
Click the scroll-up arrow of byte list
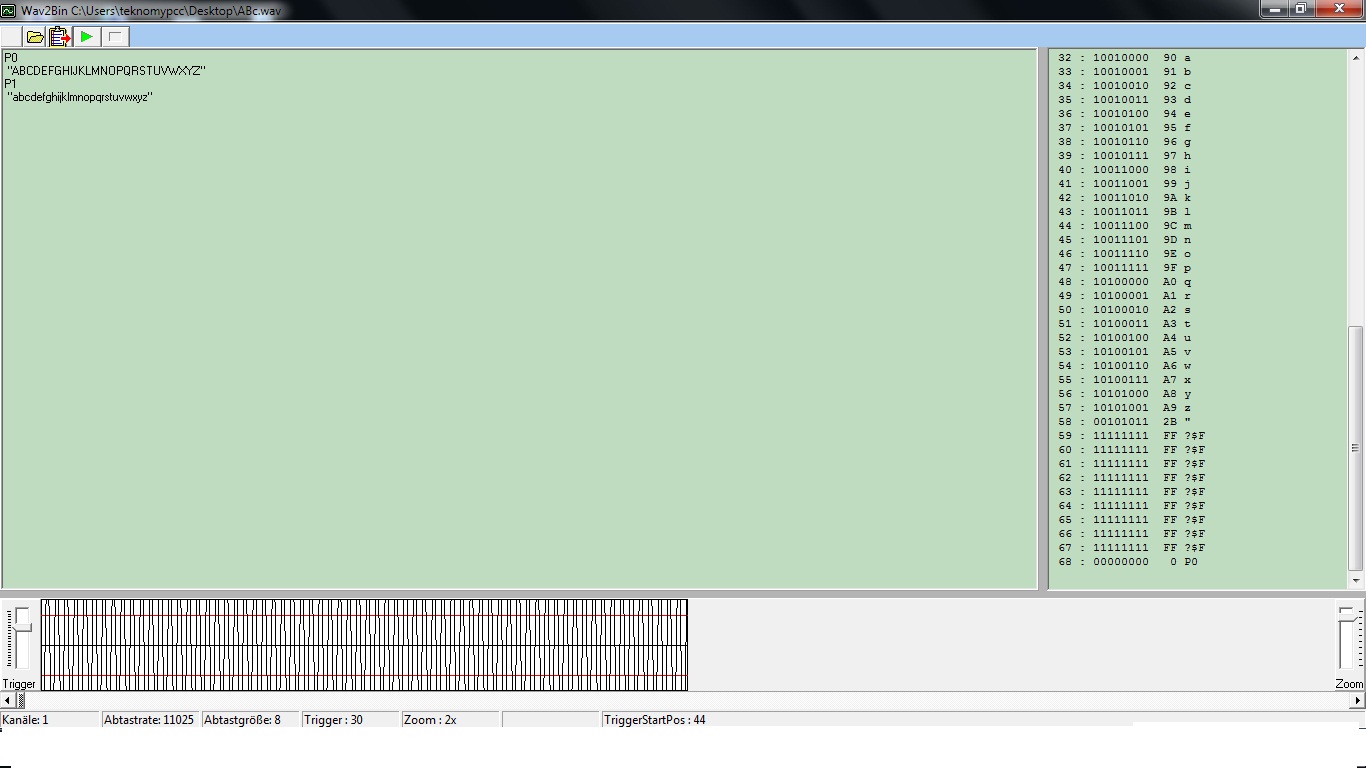coord(1357,56)
